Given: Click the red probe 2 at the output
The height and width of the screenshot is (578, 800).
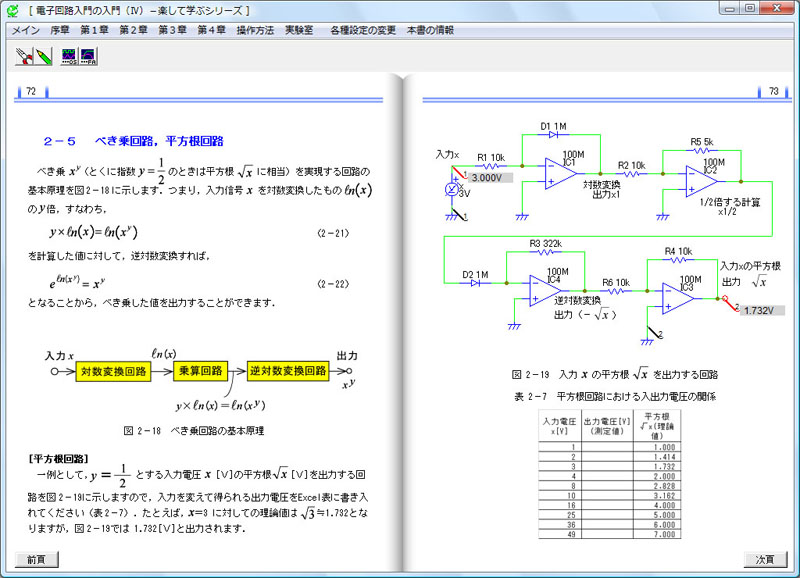Looking at the screenshot, I should [731, 304].
